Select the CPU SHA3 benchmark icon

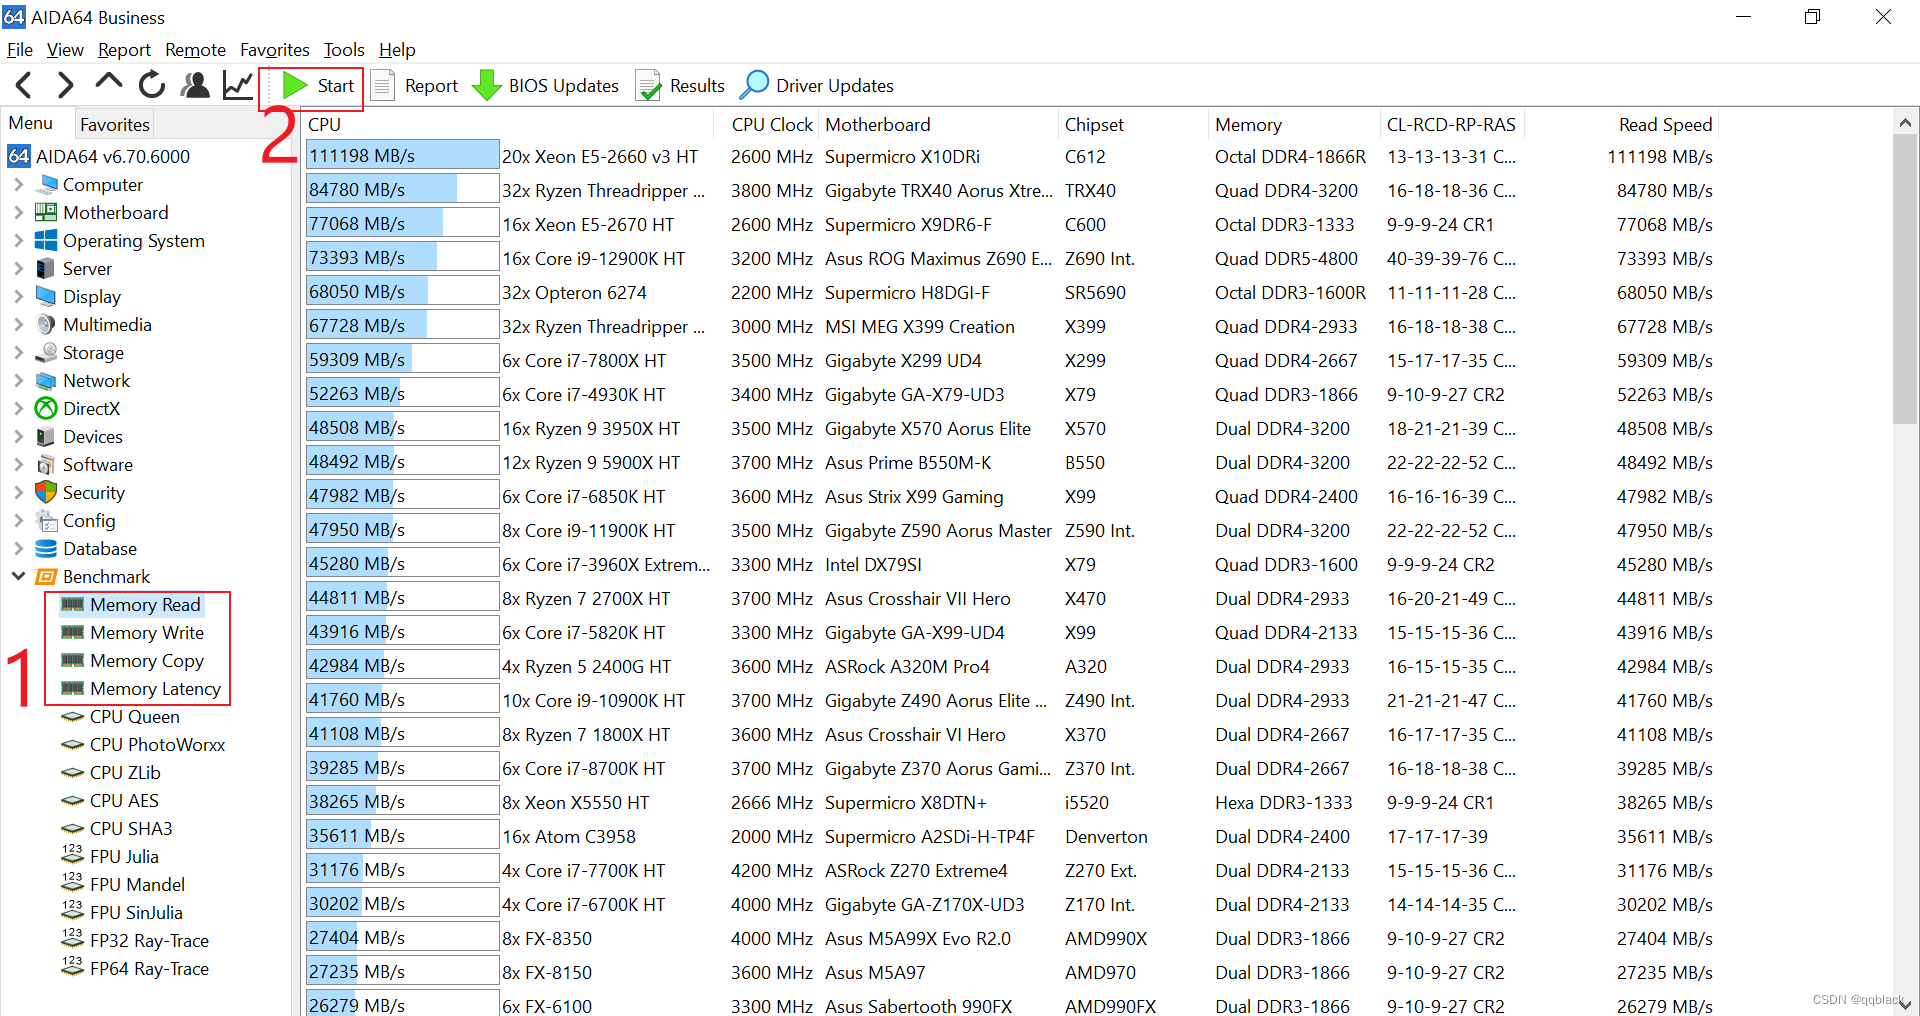72,829
